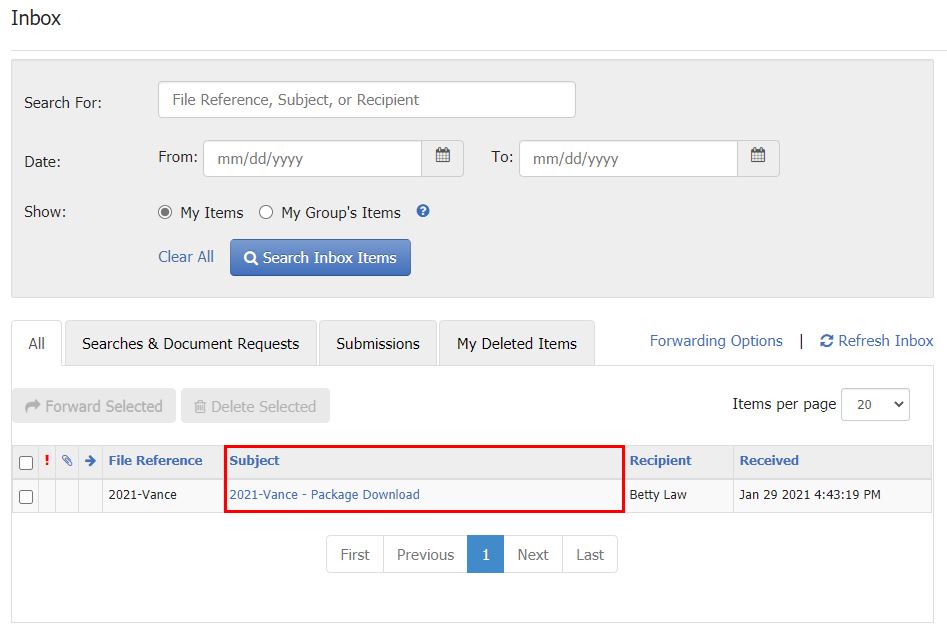This screenshot has width=947, height=632.
Task: Click the Clear All link
Action: (186, 257)
